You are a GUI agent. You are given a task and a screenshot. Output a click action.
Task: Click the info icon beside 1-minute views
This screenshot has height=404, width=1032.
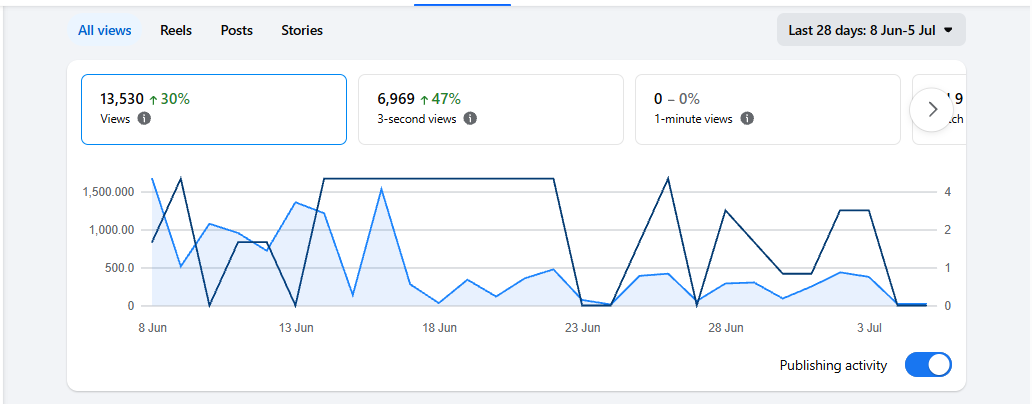tap(747, 119)
